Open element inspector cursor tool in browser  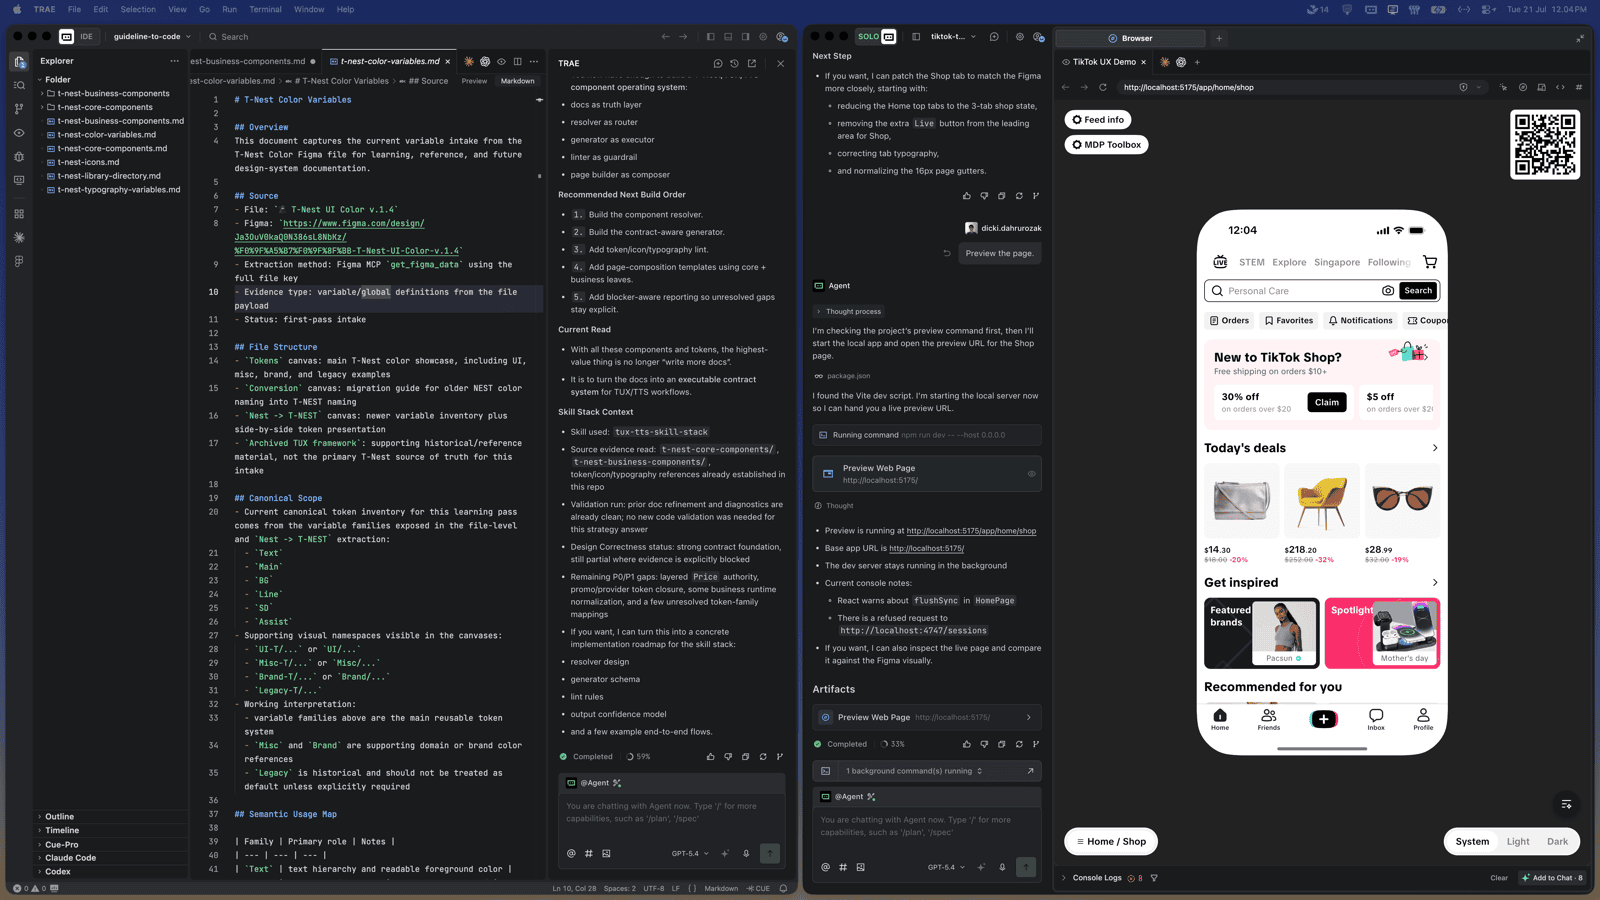1503,87
